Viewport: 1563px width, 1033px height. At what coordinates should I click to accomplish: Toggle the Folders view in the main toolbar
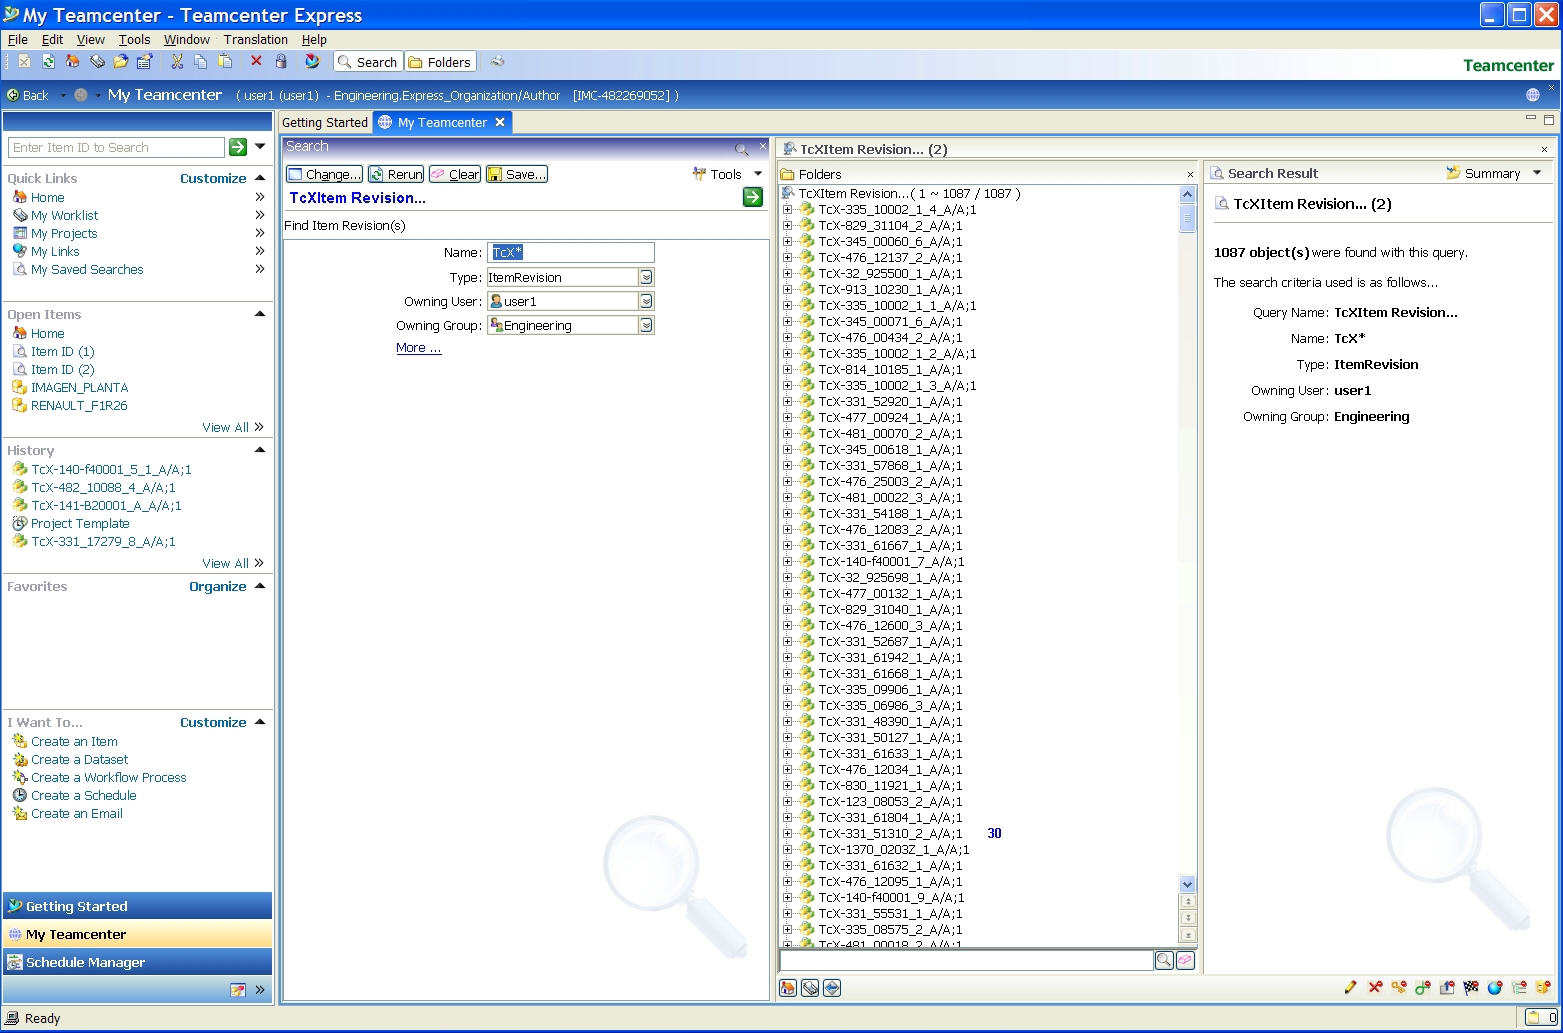click(440, 61)
